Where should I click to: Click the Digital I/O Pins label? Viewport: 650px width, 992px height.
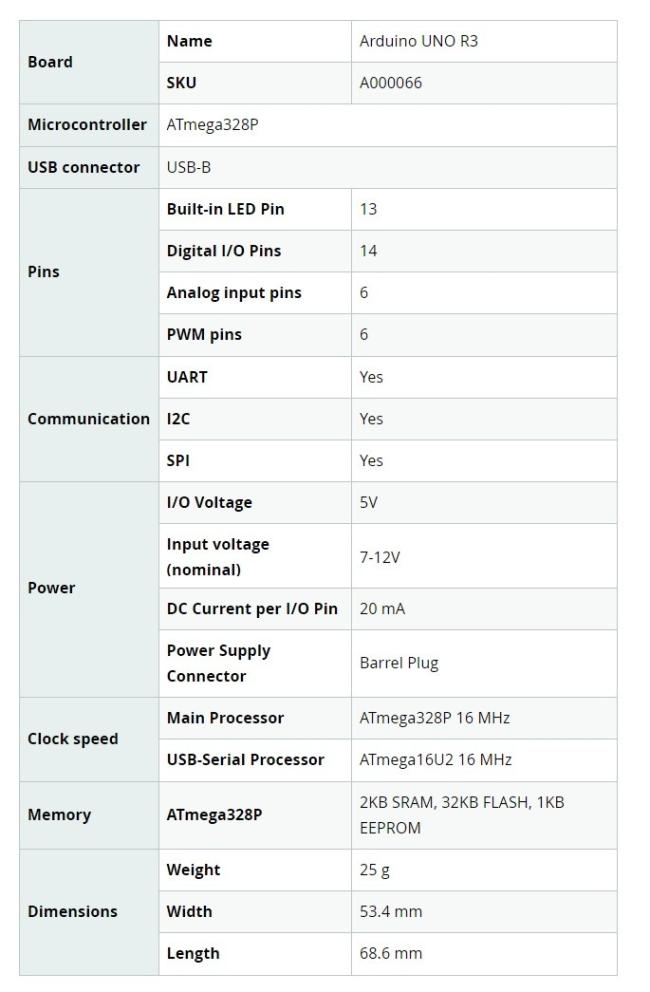point(223,251)
